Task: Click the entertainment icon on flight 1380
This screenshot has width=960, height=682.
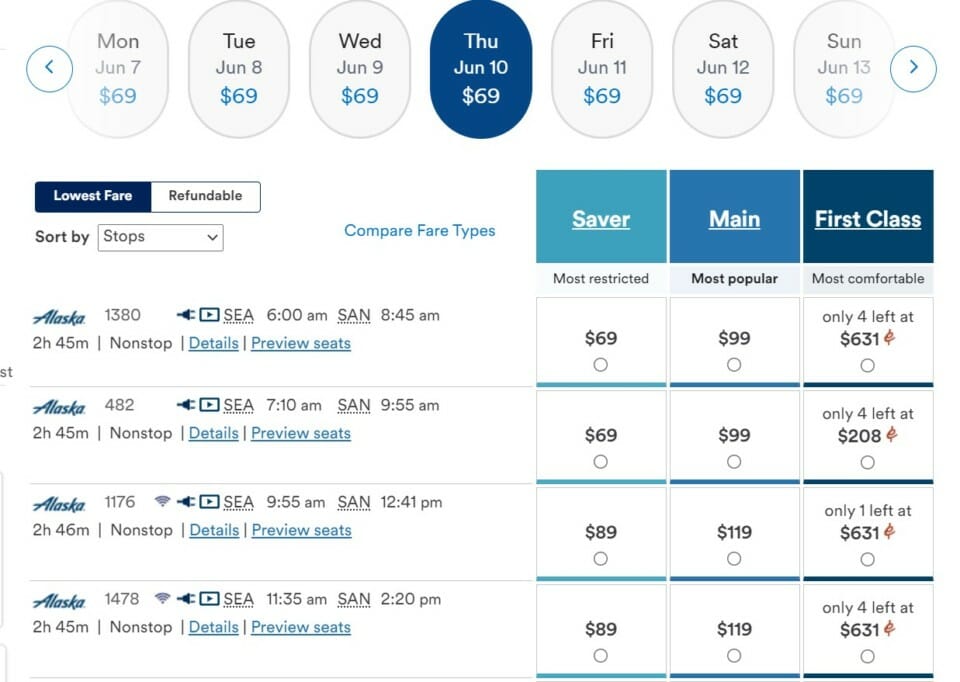Action: pos(208,312)
